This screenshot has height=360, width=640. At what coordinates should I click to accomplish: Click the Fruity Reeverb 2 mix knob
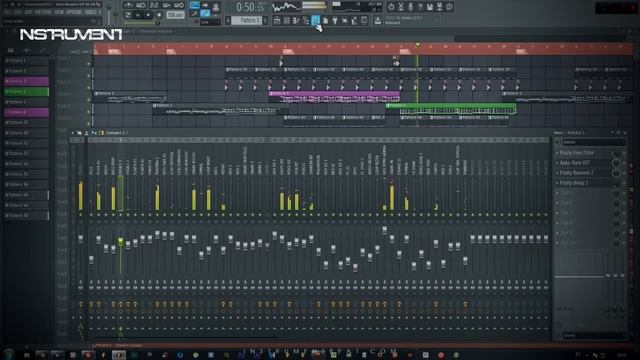pyautogui.click(x=616, y=173)
